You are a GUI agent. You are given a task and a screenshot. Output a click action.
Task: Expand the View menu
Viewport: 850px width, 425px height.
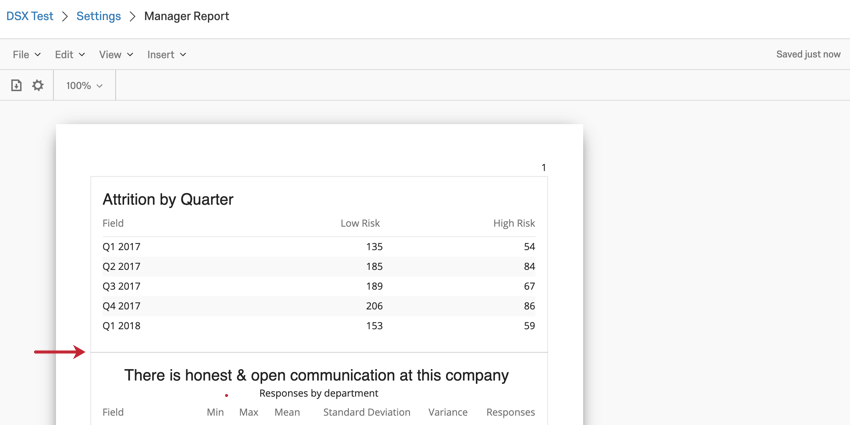pos(115,55)
